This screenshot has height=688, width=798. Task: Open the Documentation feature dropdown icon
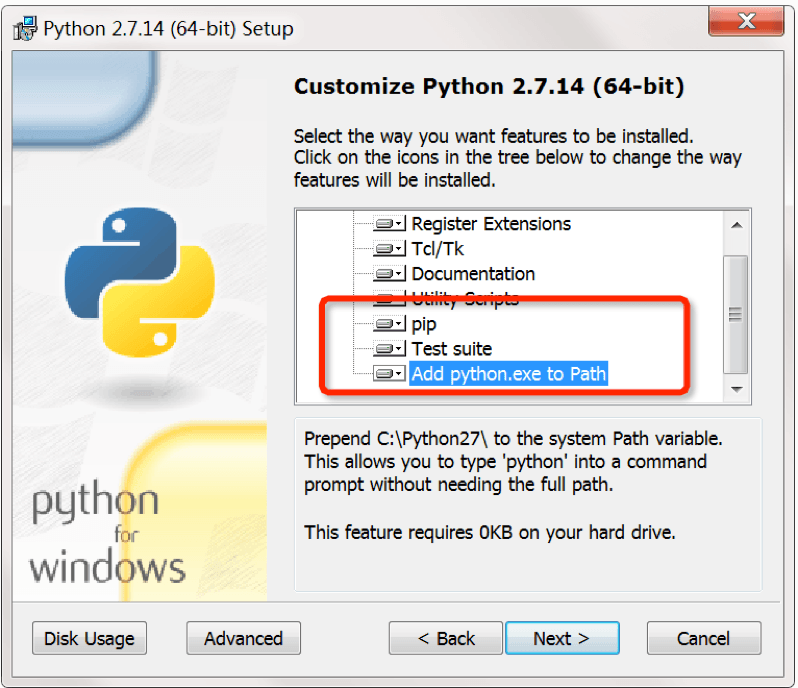pyautogui.click(x=389, y=273)
